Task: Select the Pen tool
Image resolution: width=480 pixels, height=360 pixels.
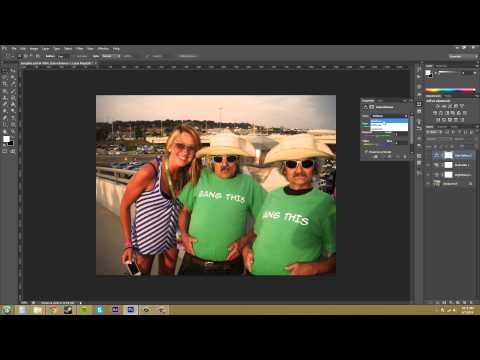Action: pyautogui.click(x=5, y=117)
